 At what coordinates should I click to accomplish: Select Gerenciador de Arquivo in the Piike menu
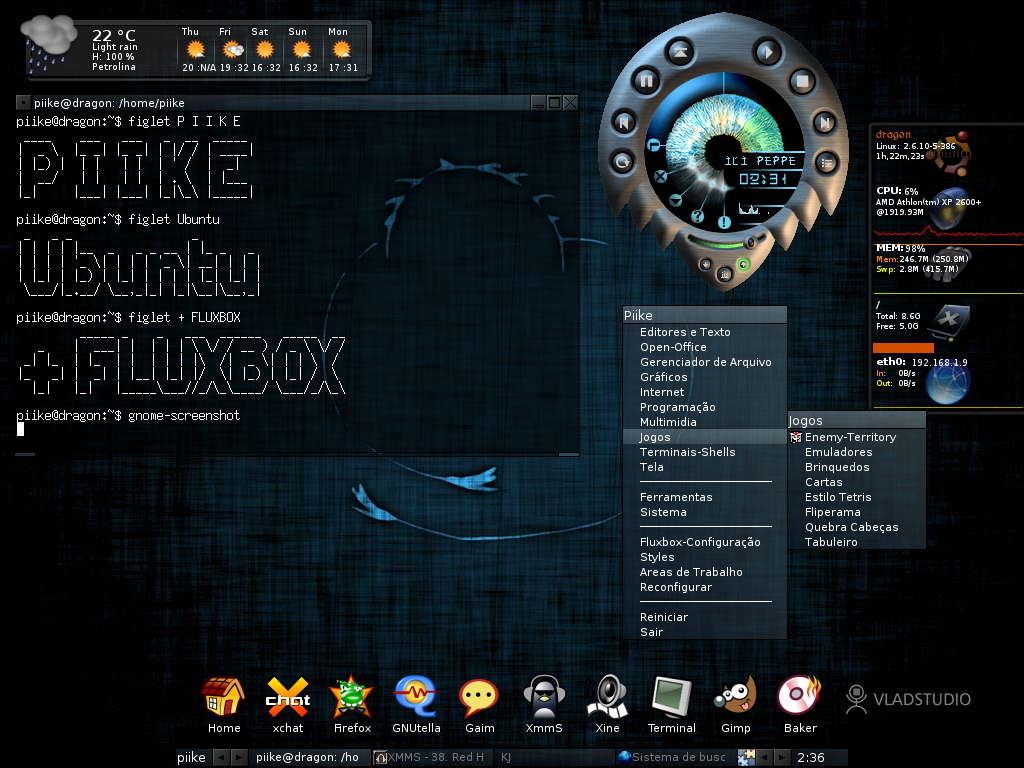[705, 362]
